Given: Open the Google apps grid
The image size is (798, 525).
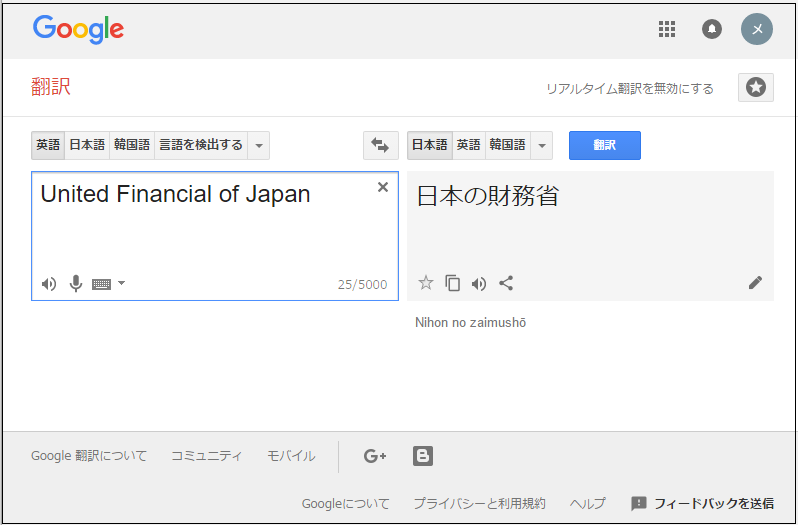Looking at the screenshot, I should pos(667,29).
